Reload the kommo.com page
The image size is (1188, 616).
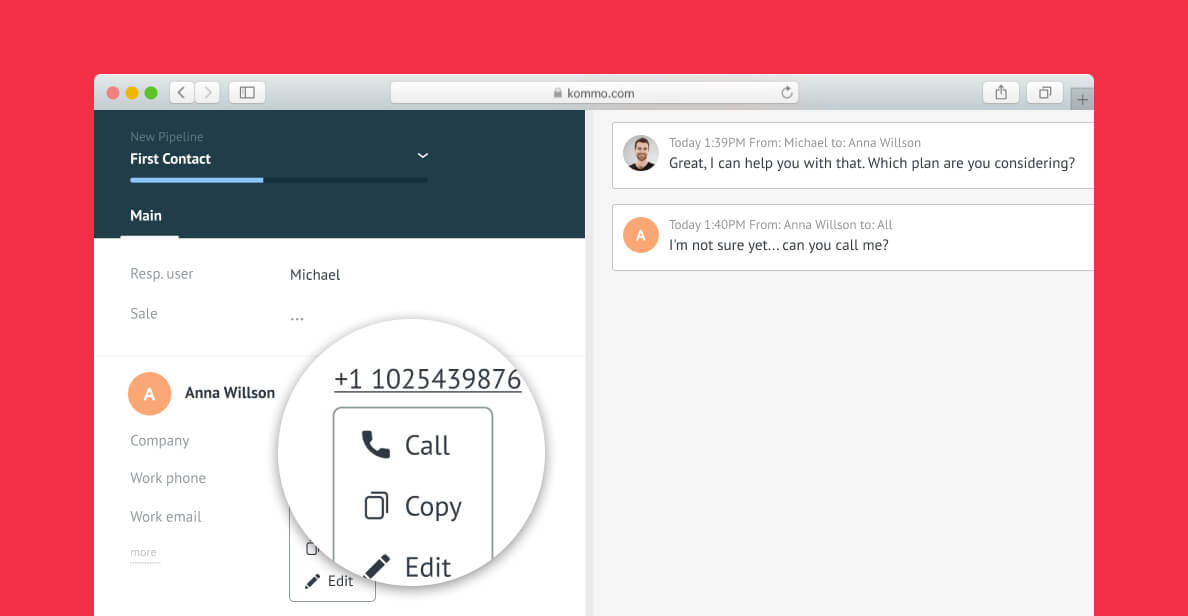[787, 92]
